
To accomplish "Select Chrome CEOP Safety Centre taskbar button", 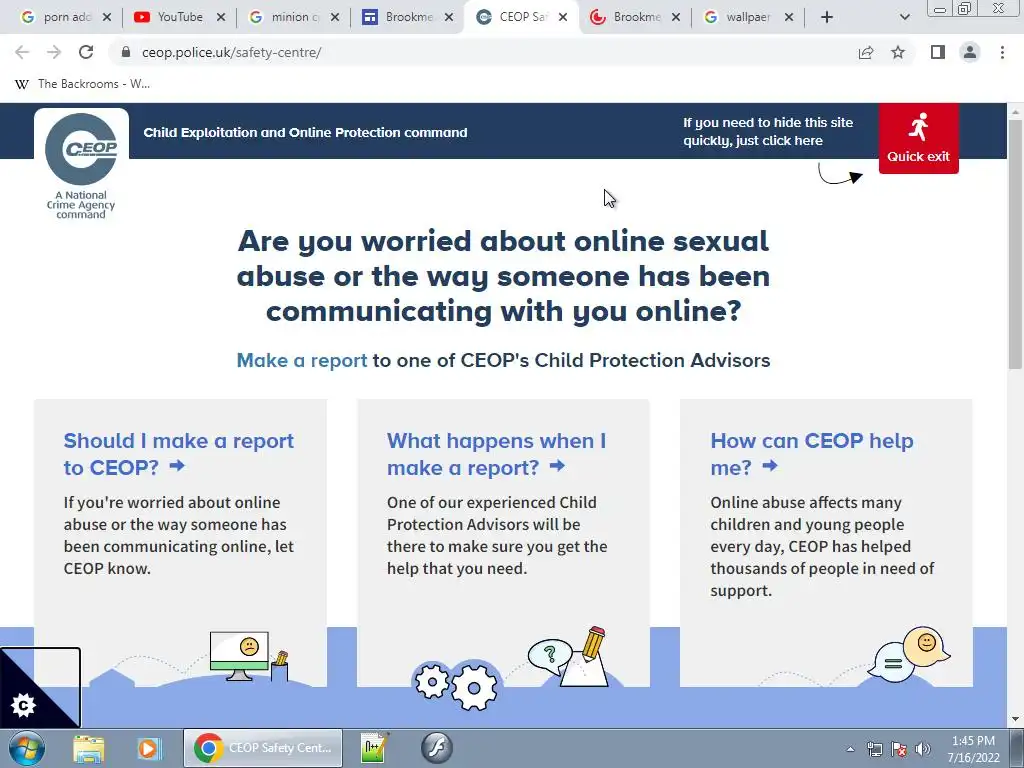I will tap(263, 748).
